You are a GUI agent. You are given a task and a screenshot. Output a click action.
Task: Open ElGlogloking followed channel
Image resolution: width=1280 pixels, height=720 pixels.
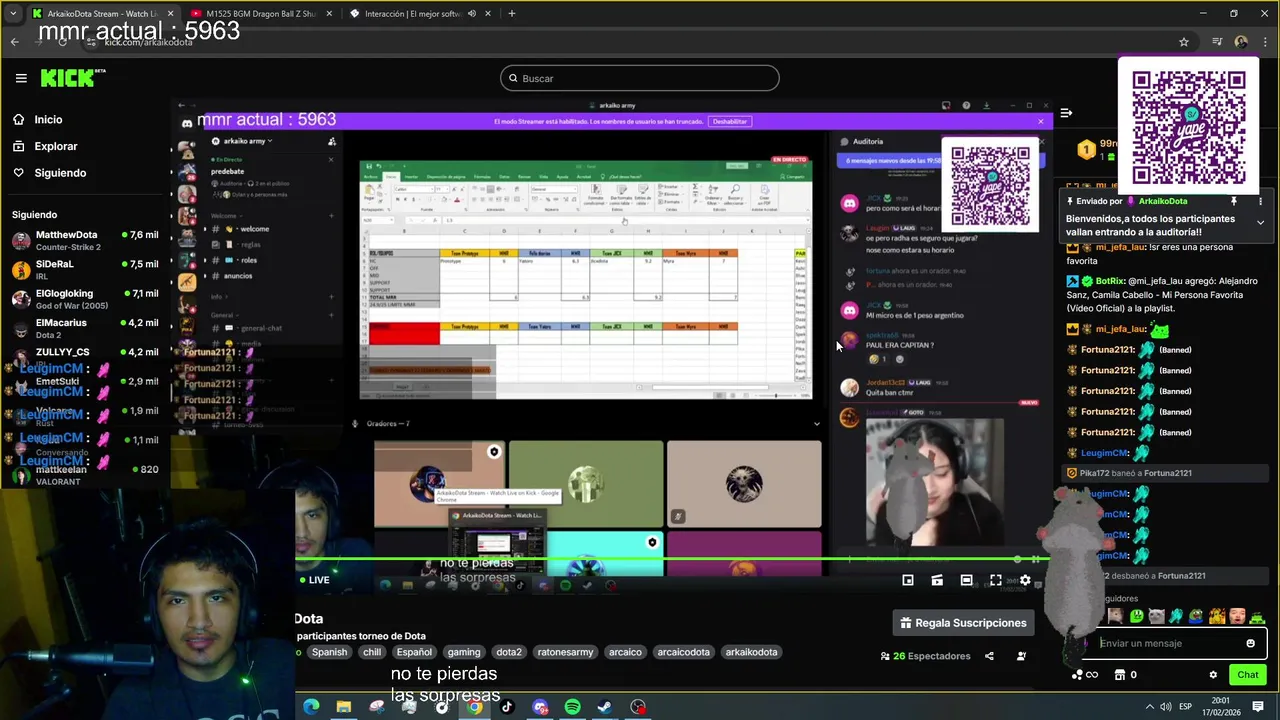[85, 298]
